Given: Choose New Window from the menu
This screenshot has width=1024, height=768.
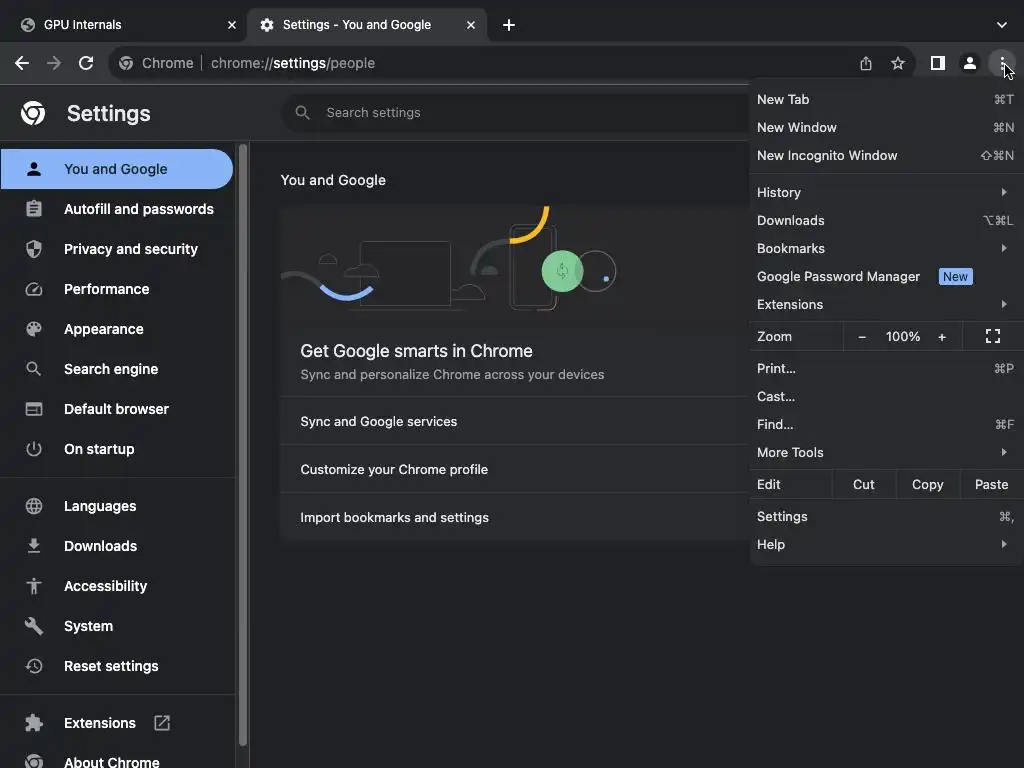Looking at the screenshot, I should (886, 127).
